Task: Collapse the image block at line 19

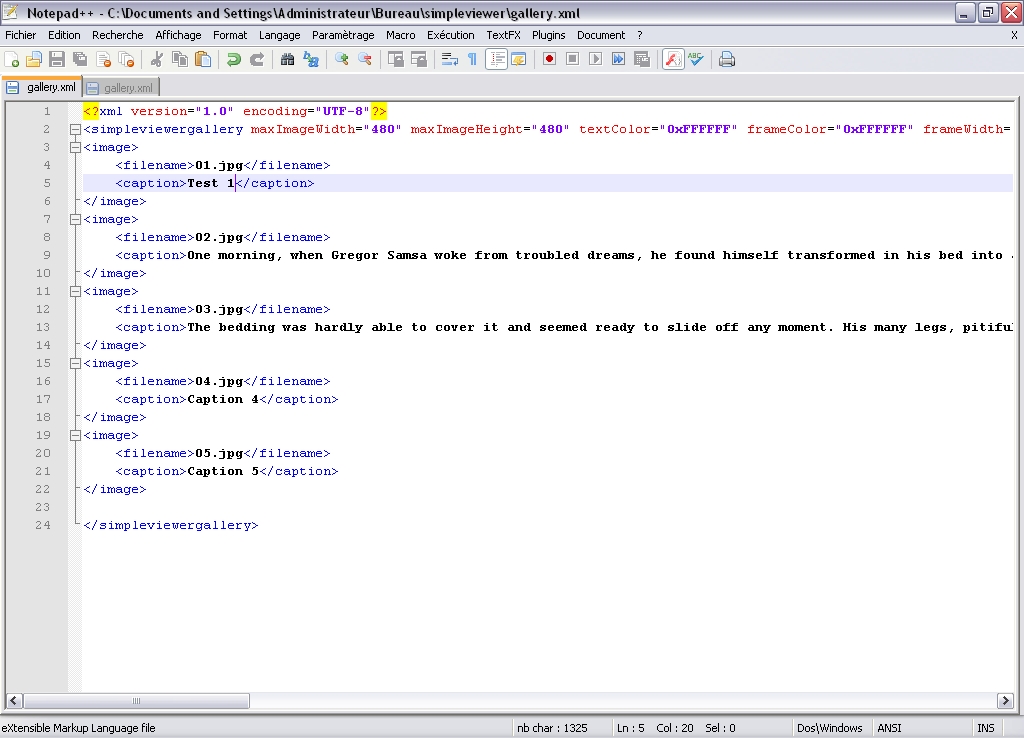Action: (75, 435)
